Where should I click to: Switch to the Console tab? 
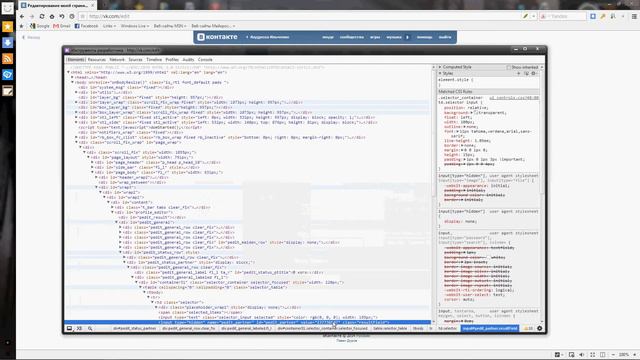205,60
